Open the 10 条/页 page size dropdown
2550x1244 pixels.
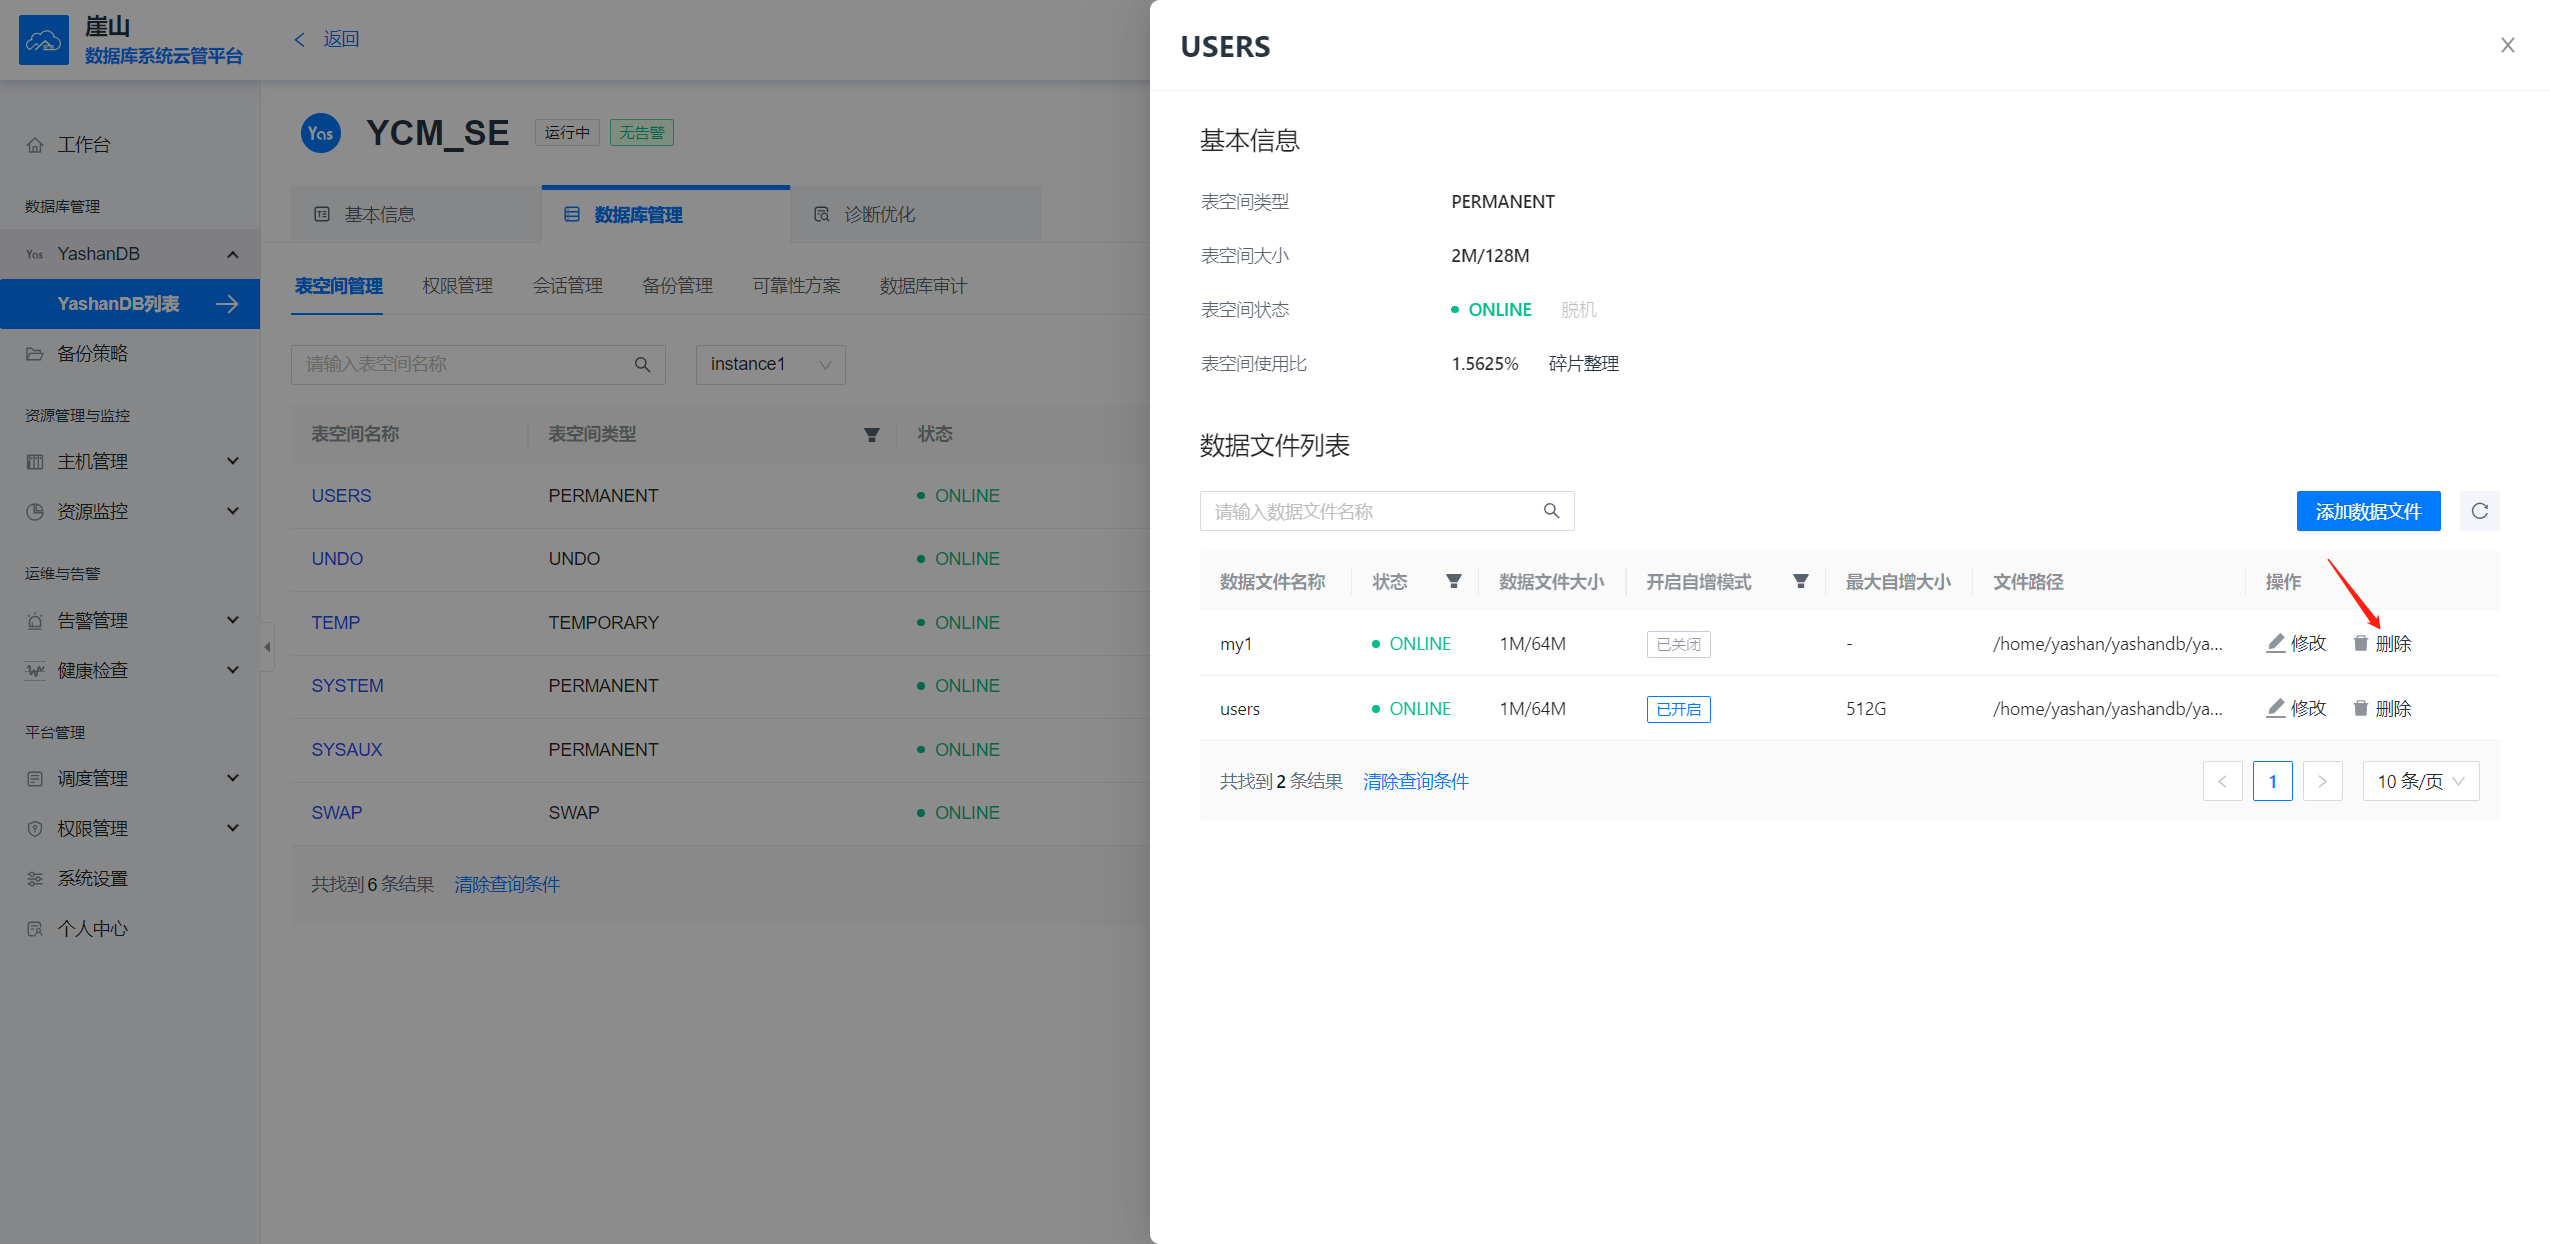[2420, 781]
